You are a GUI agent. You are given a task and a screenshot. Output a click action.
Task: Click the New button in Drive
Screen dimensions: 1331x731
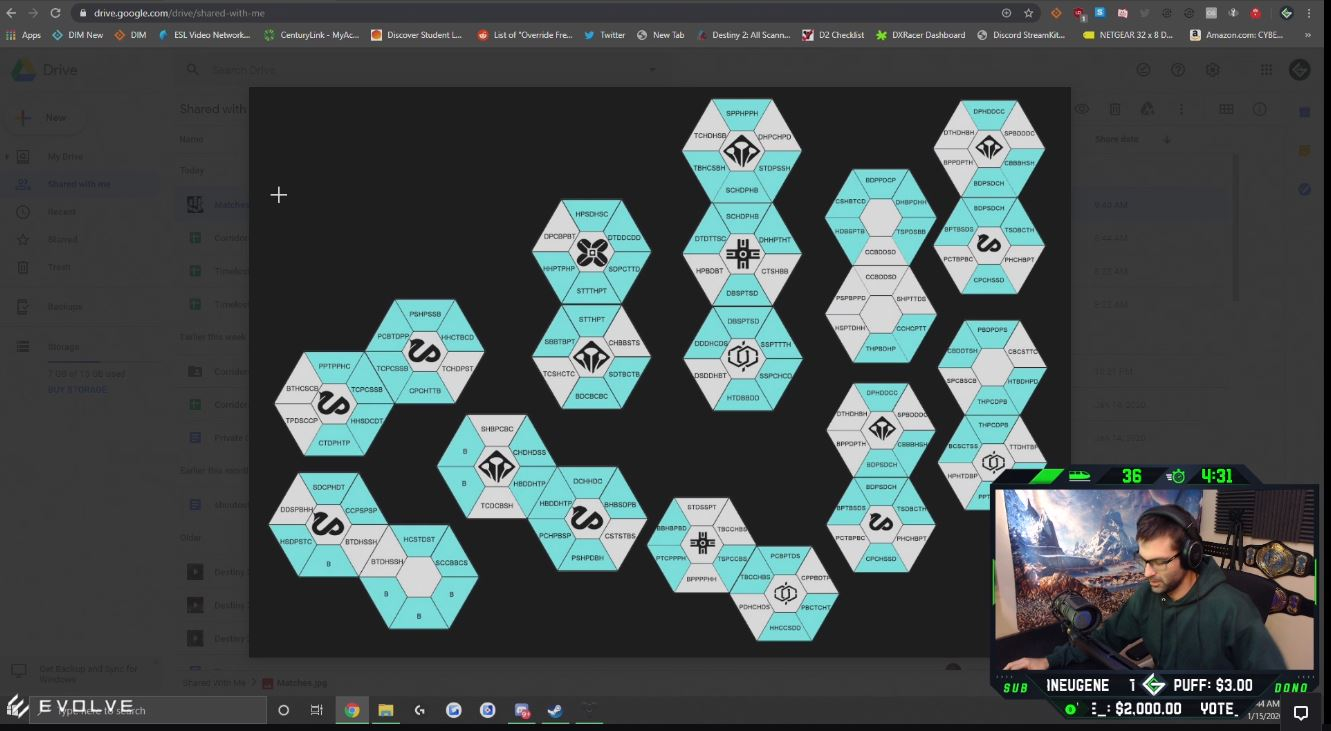tap(43, 117)
